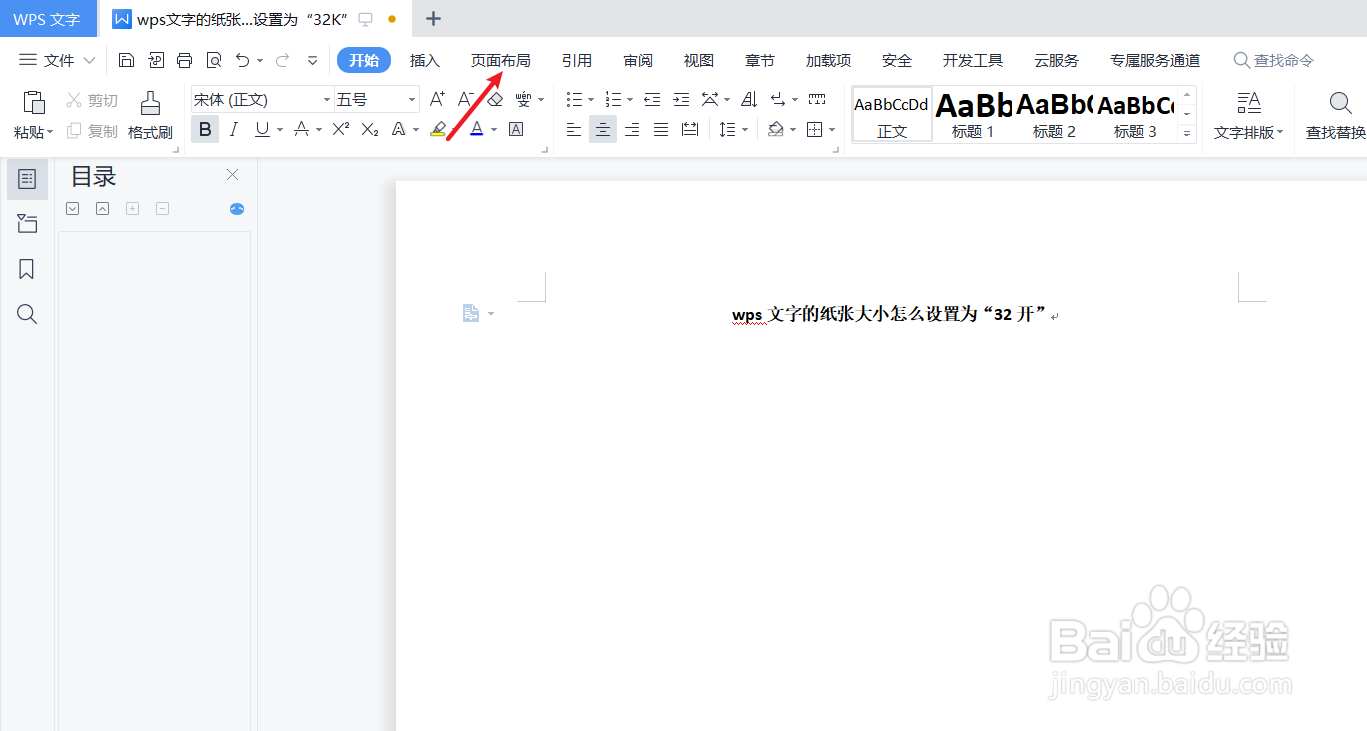Toggle Strikethrough formatting
1367x731 pixels.
(301, 129)
